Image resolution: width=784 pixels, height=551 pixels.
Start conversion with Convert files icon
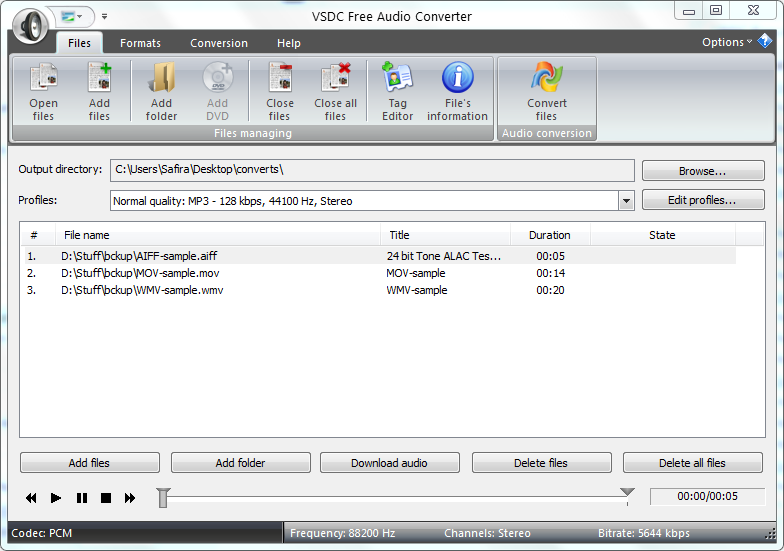point(546,92)
